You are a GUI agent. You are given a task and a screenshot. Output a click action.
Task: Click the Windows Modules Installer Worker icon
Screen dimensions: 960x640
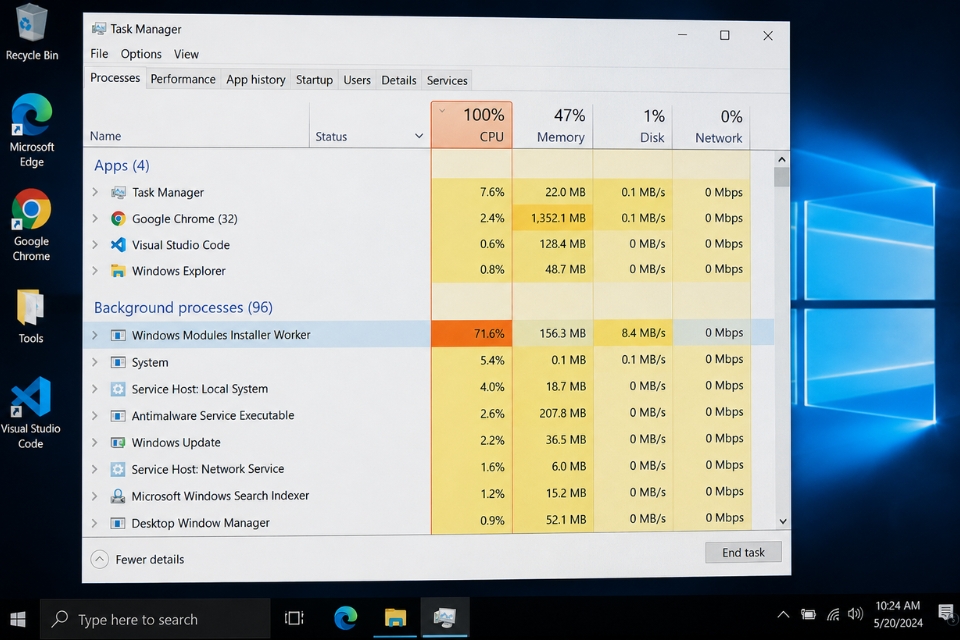pos(118,335)
